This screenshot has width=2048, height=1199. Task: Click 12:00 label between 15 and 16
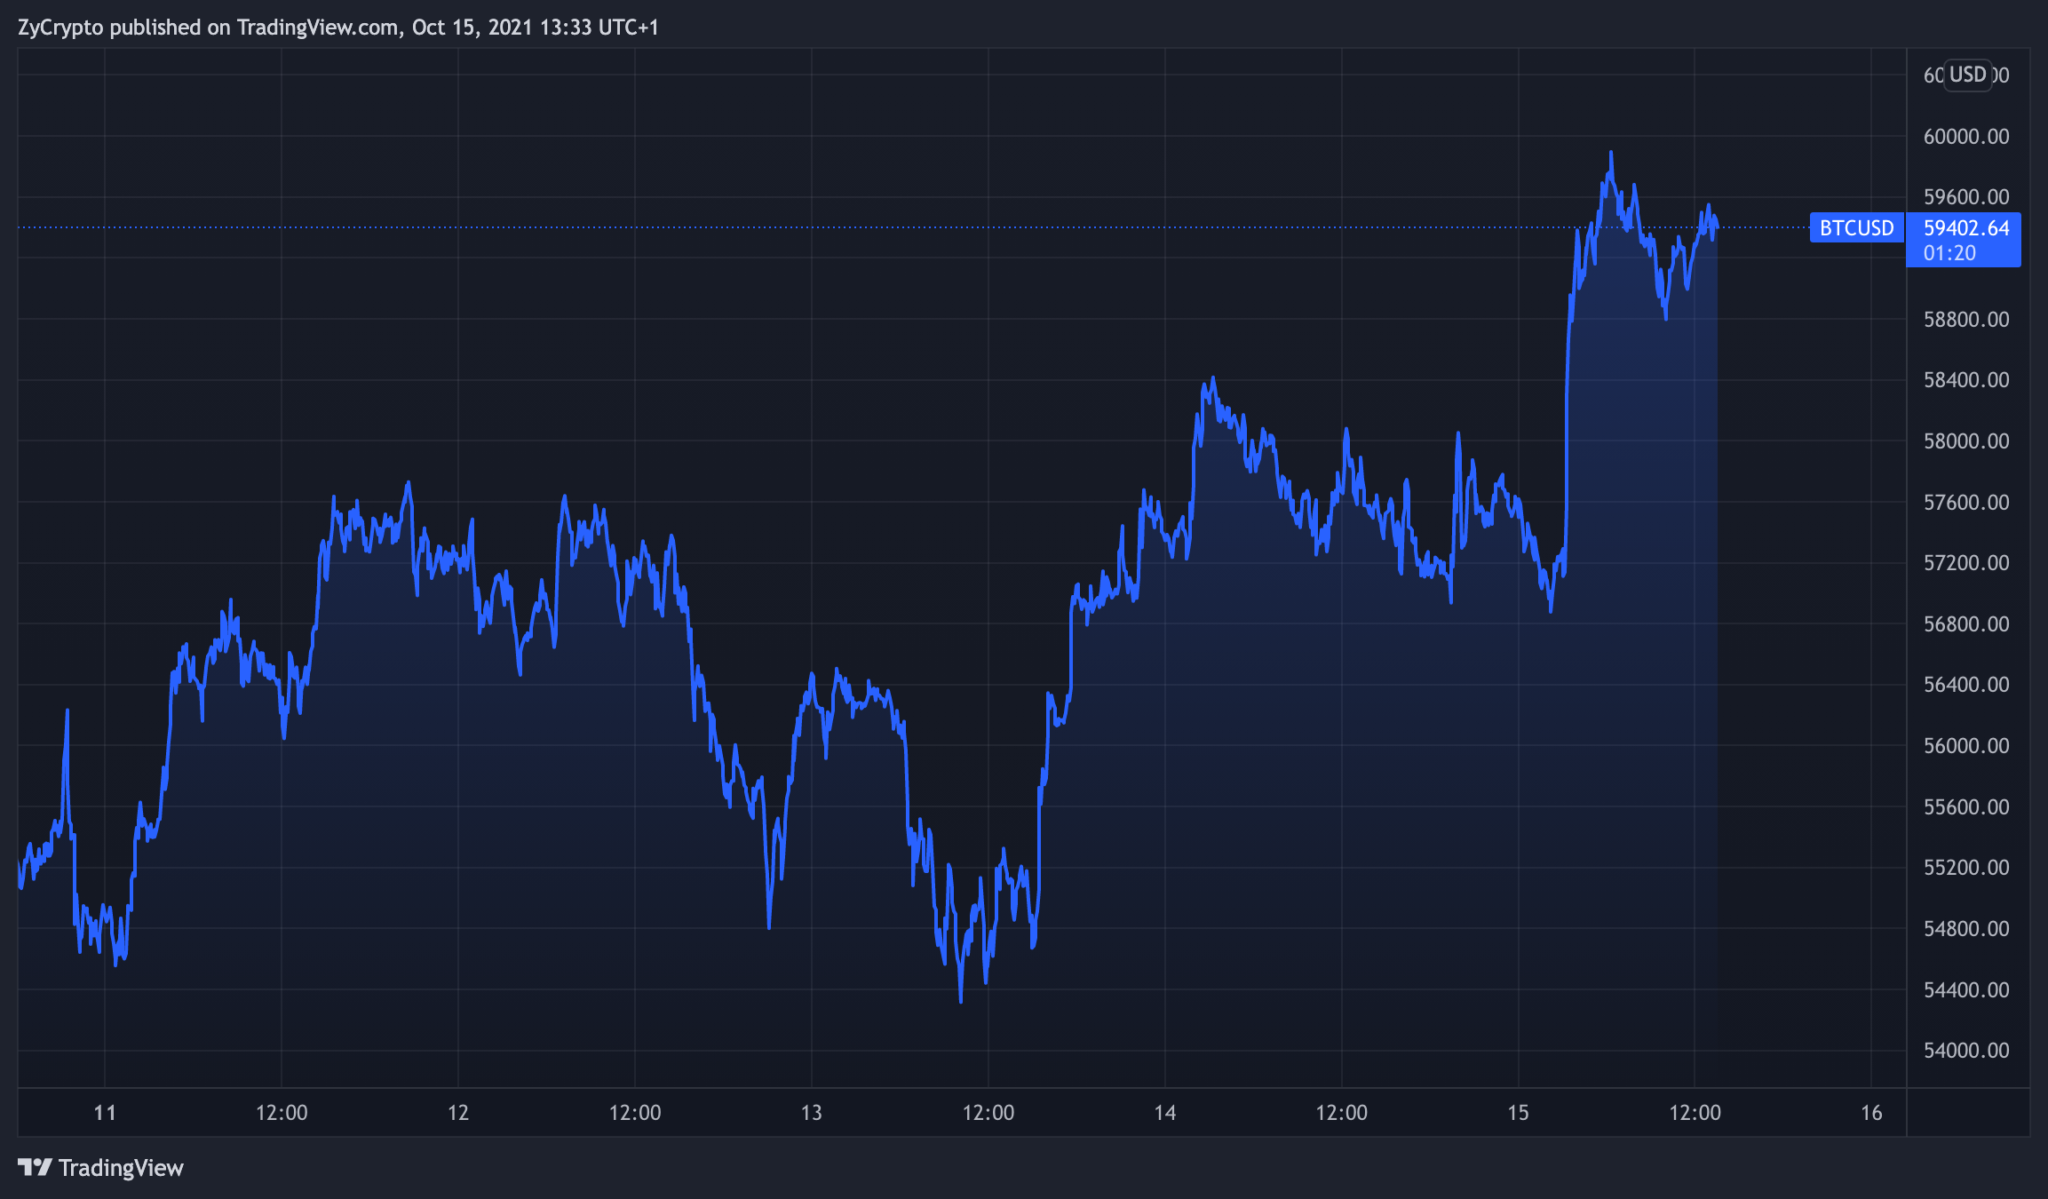click(x=1695, y=1113)
